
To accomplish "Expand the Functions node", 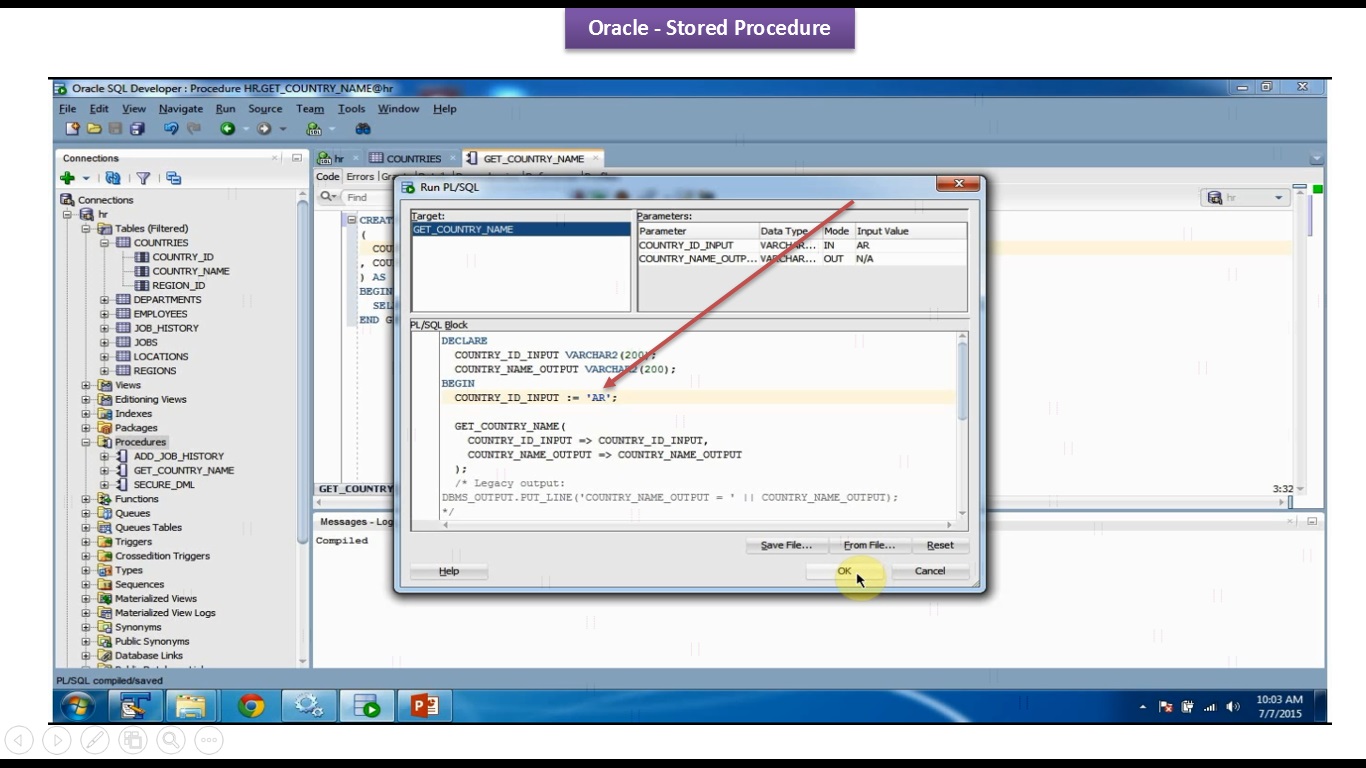I will (86, 499).
